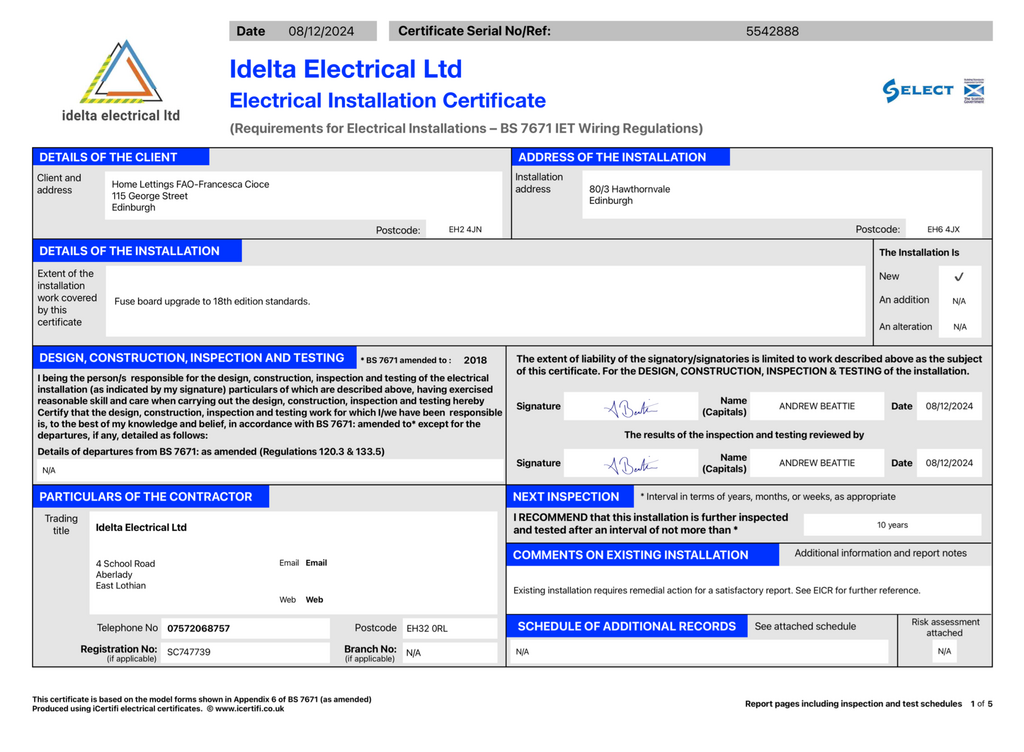Click the SCHEDULE OF ADDITIONAL RECORDS header
Image resolution: width=1024 pixels, height=752 pixels.
tap(627, 627)
